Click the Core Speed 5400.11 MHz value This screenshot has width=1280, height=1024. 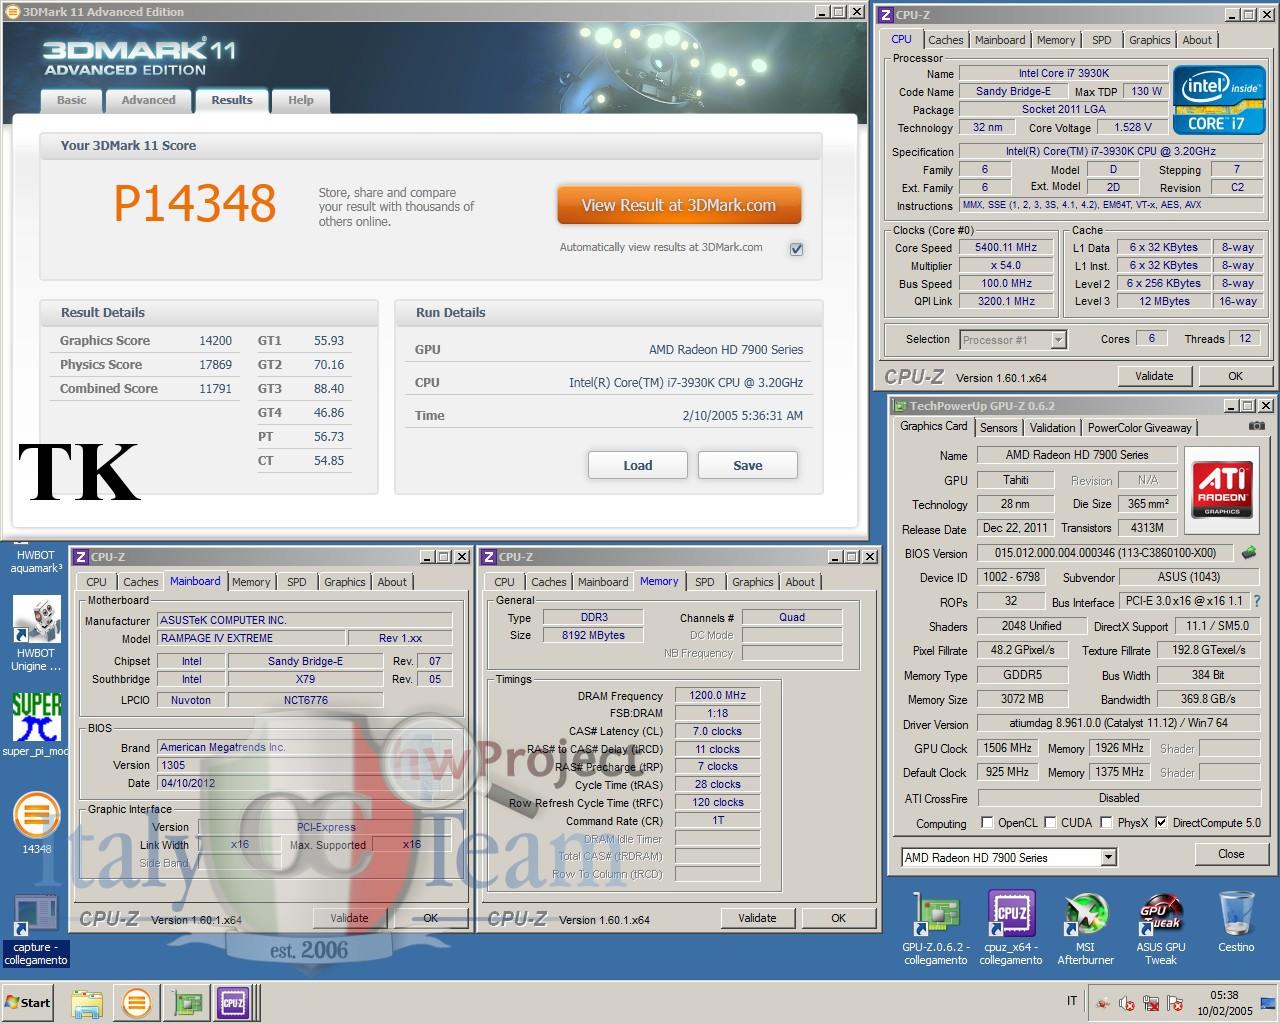pyautogui.click(x=1006, y=247)
